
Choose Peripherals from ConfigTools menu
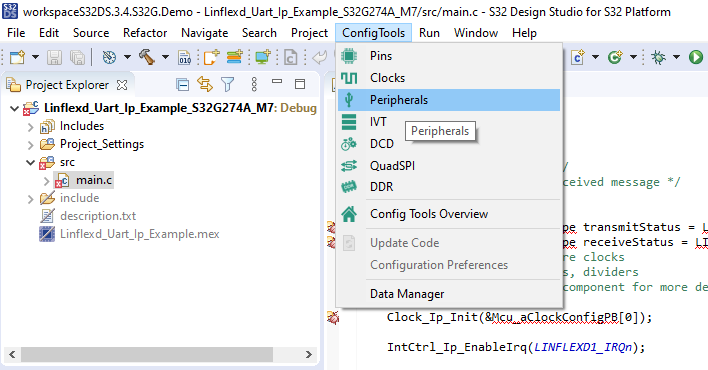(x=449, y=100)
